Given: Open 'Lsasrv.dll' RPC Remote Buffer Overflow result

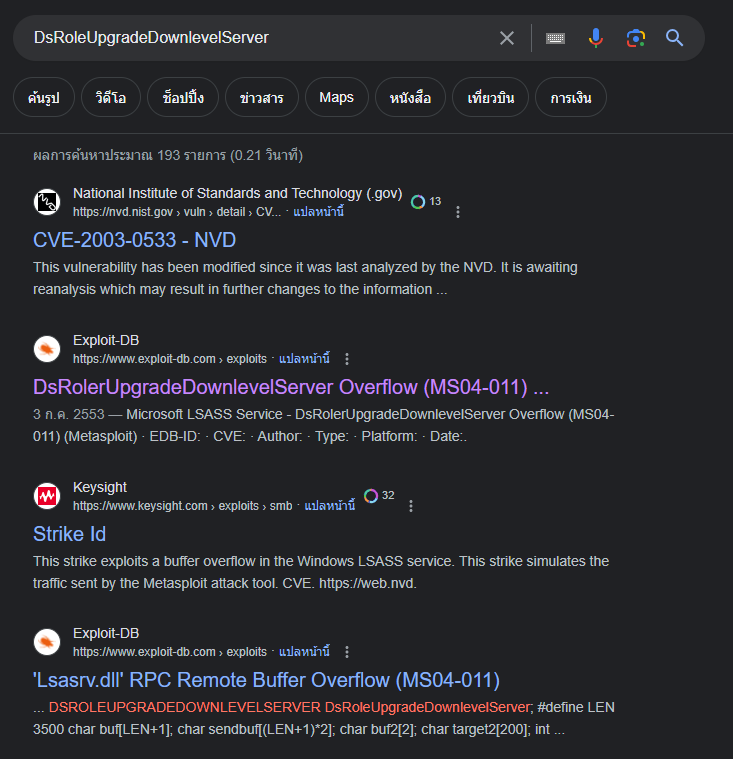Looking at the screenshot, I should click(x=266, y=680).
